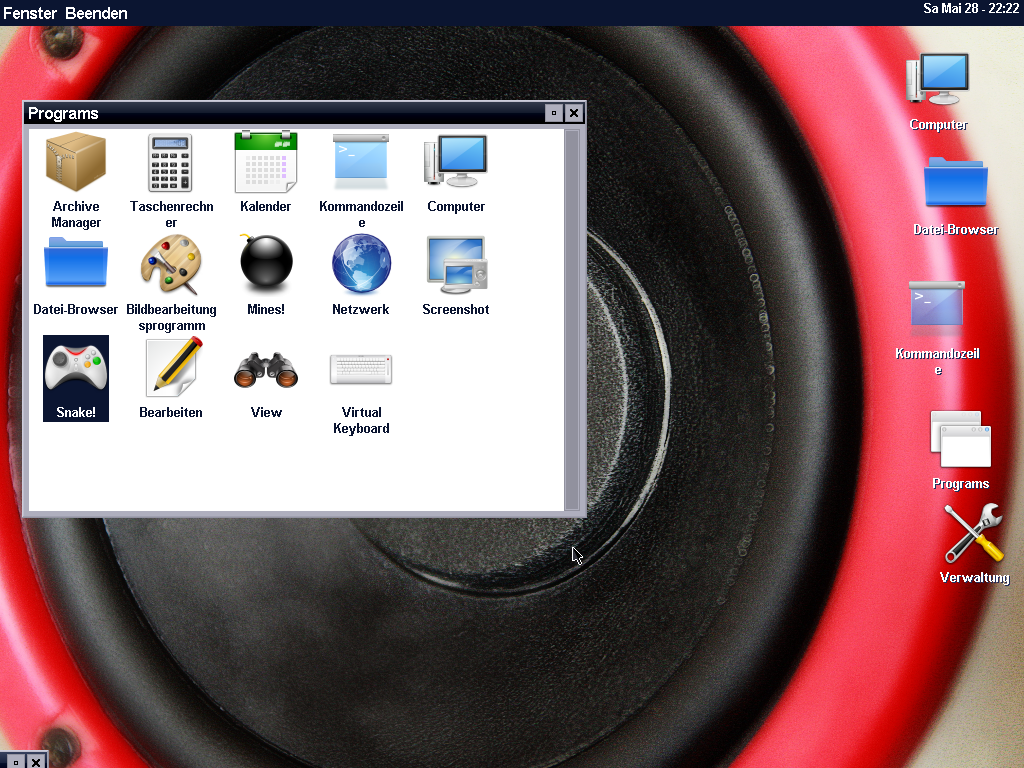The image size is (1024, 768).
Task: Click the clock in top panel
Action: [x=970, y=8]
